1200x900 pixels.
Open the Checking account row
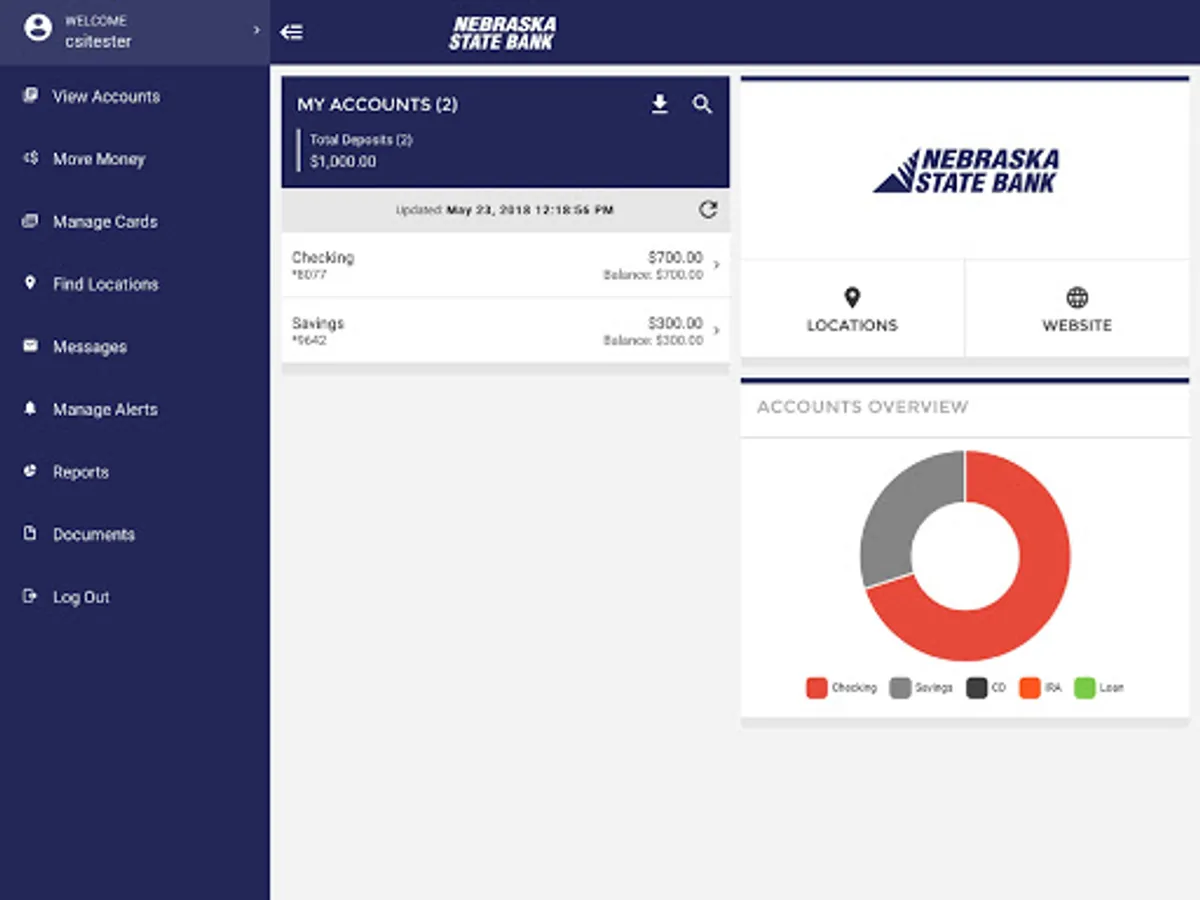pyautogui.click(x=505, y=265)
